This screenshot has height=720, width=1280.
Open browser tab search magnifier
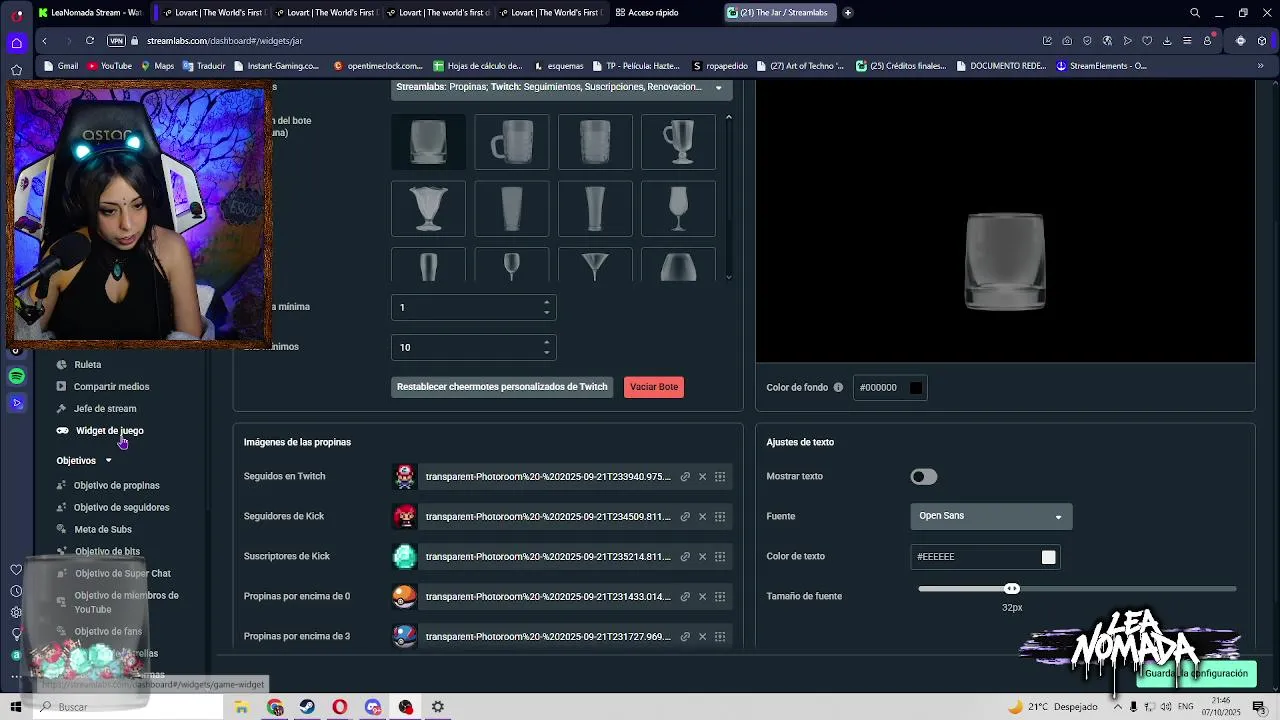(1195, 13)
